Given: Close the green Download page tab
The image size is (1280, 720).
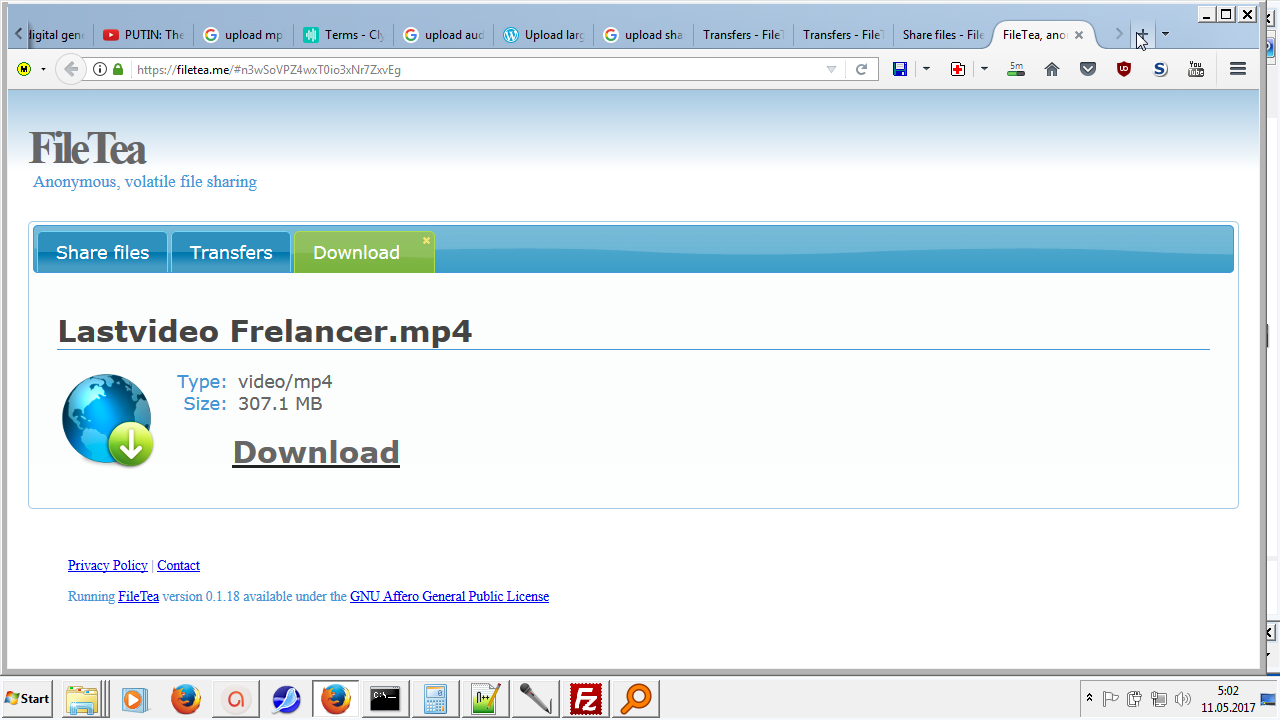Looking at the screenshot, I should pos(426,240).
